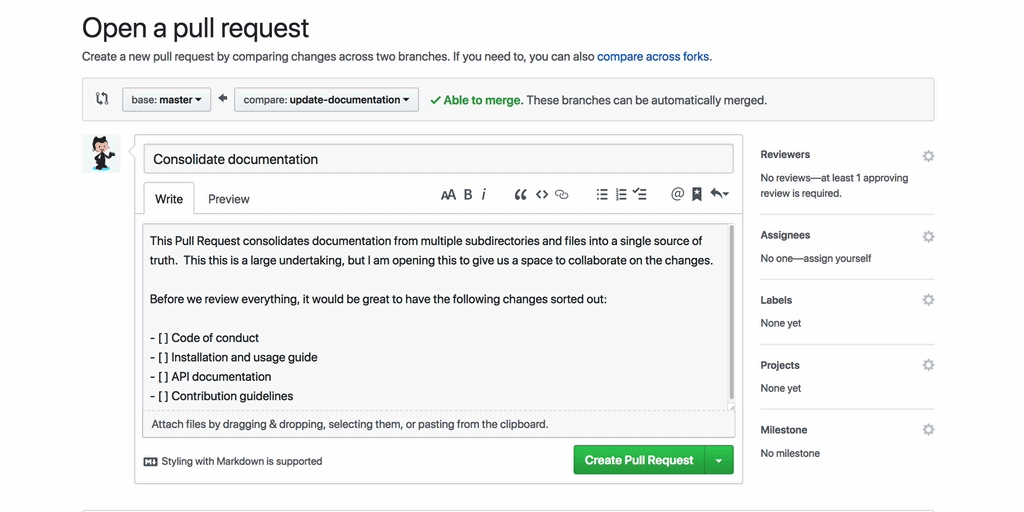The height and width of the screenshot is (512, 1024).
Task: Insert code formatting
Action: pos(542,195)
